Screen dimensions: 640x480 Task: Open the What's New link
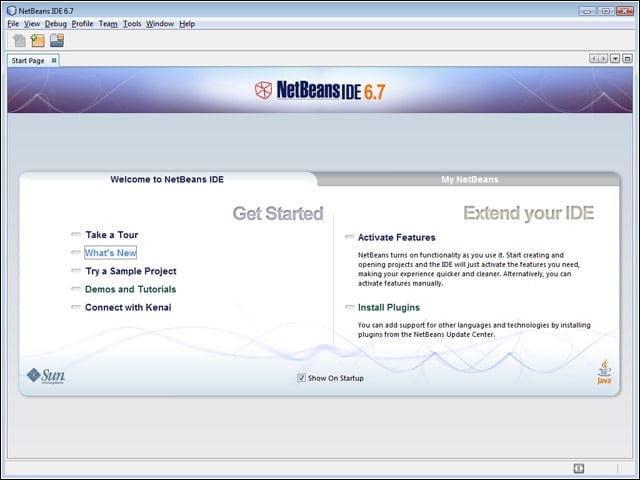tap(111, 253)
